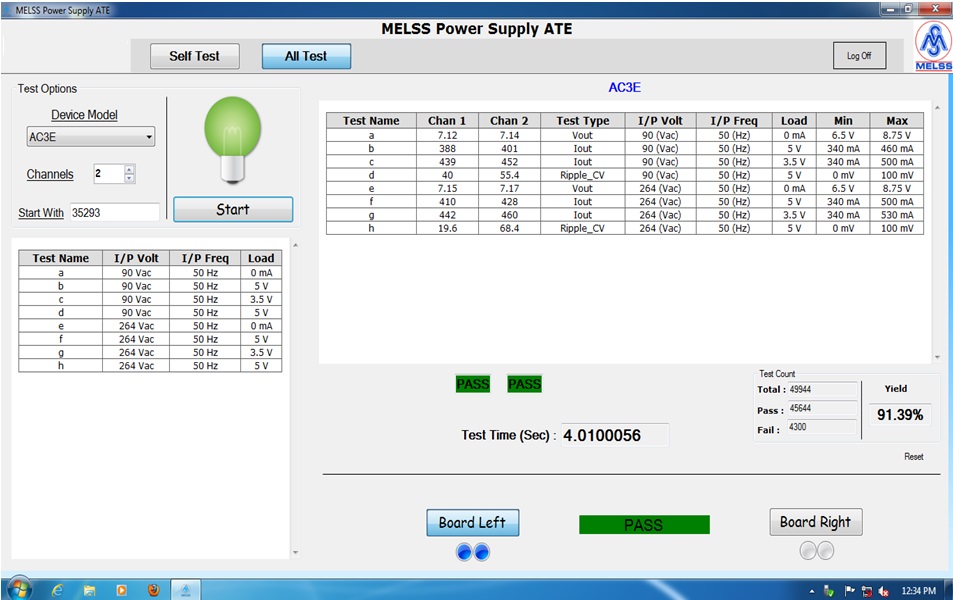953x600 pixels.
Task: Click the Load column header in the left table
Action: [x=261, y=258]
